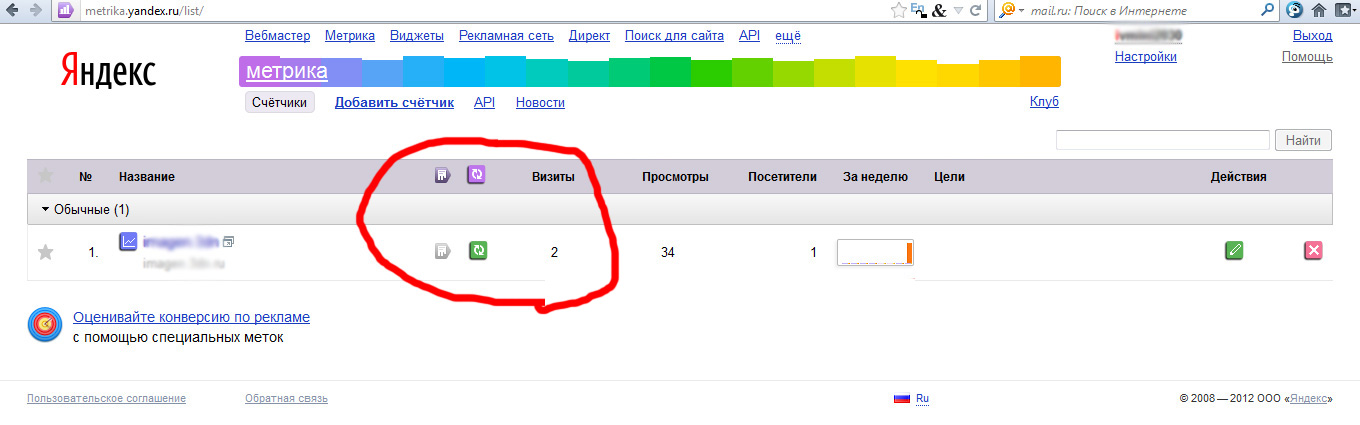Edit counter 1 with the green pencil icon
This screenshot has width=1360, height=425.
(x=1234, y=251)
